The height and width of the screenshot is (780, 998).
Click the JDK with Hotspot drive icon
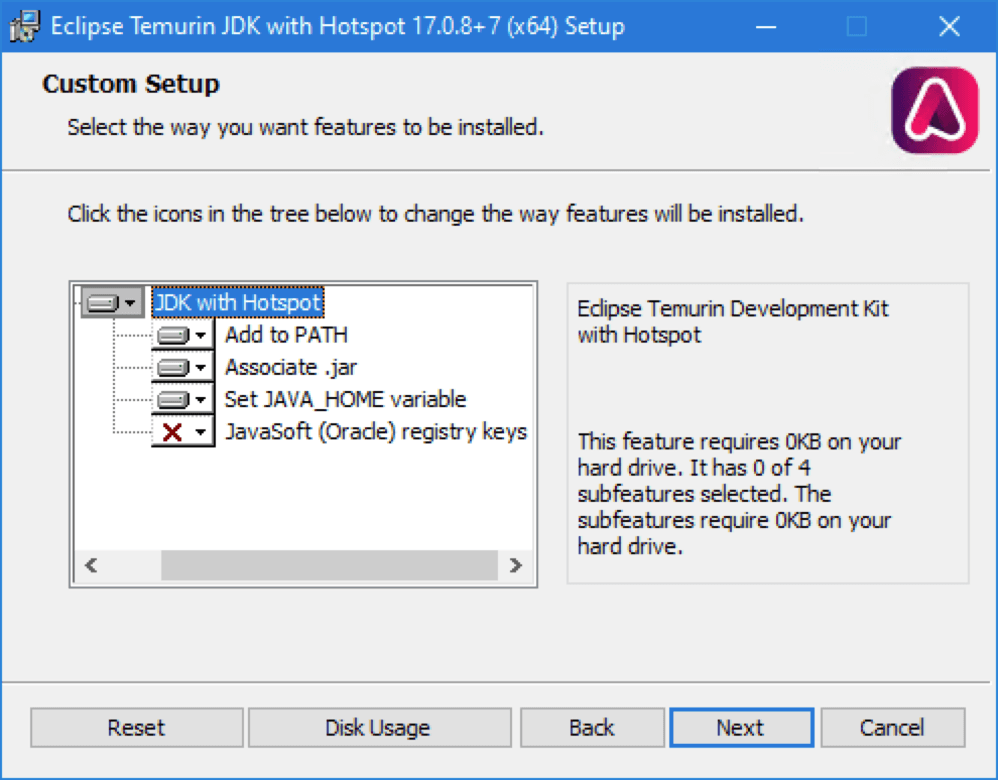103,302
